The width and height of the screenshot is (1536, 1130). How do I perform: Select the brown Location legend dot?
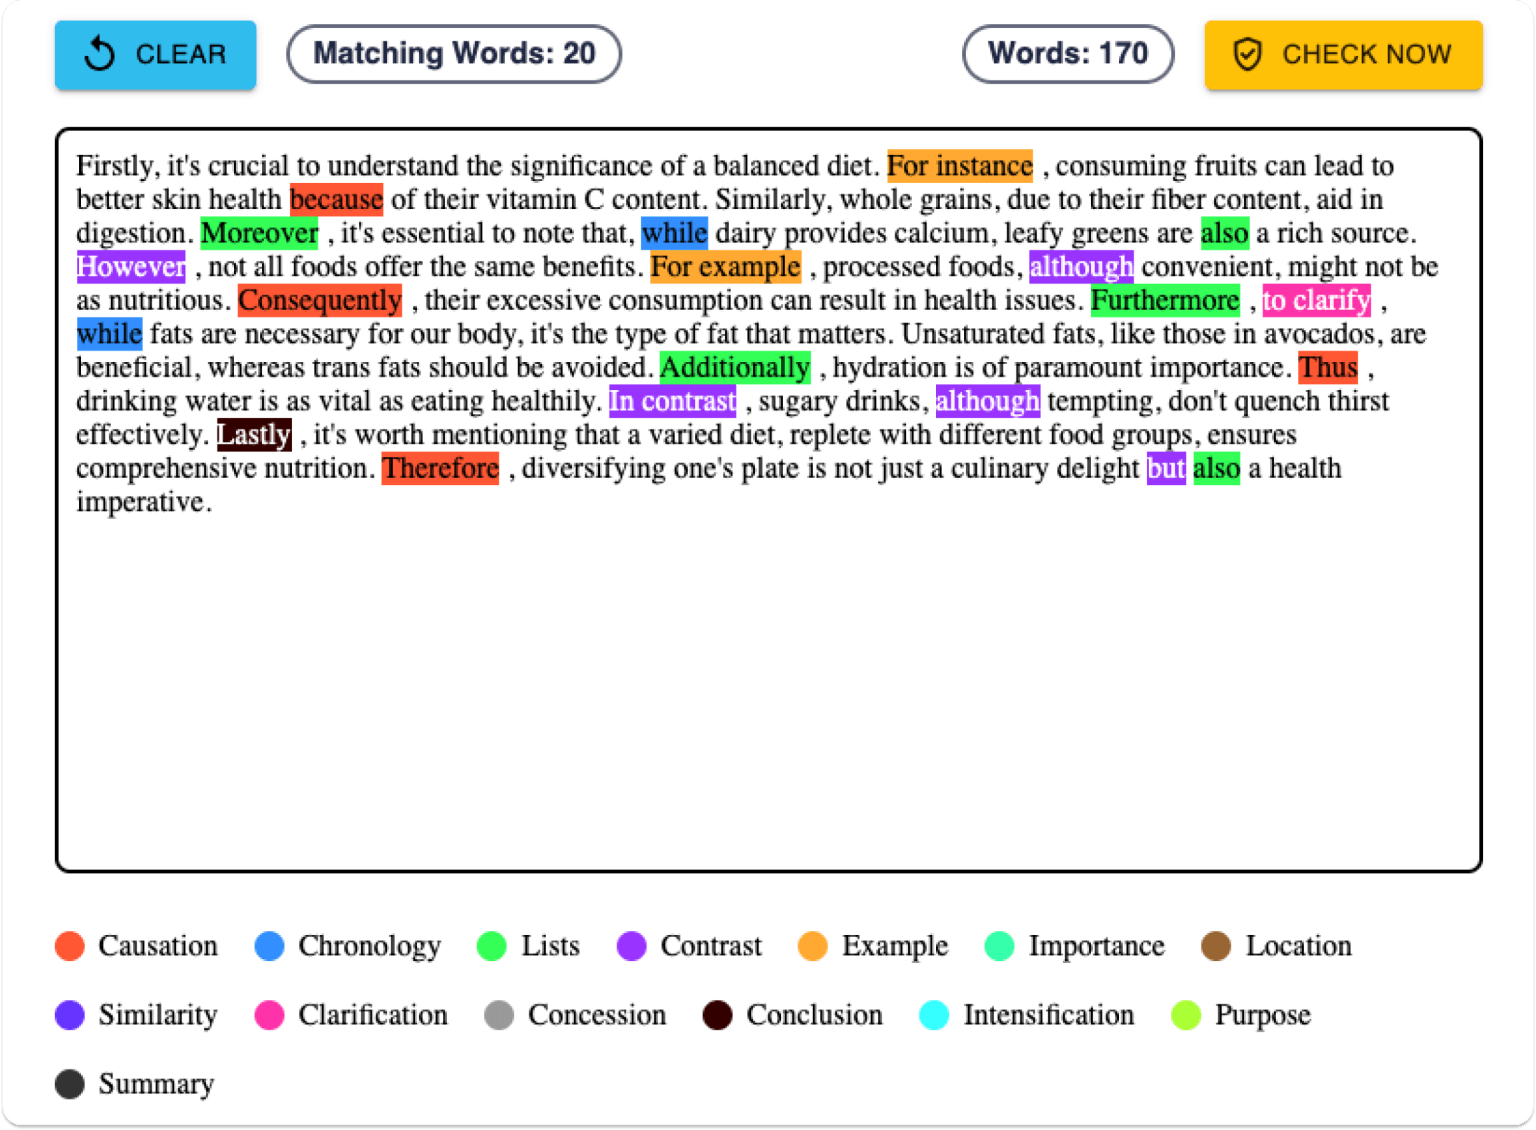pos(1218,945)
